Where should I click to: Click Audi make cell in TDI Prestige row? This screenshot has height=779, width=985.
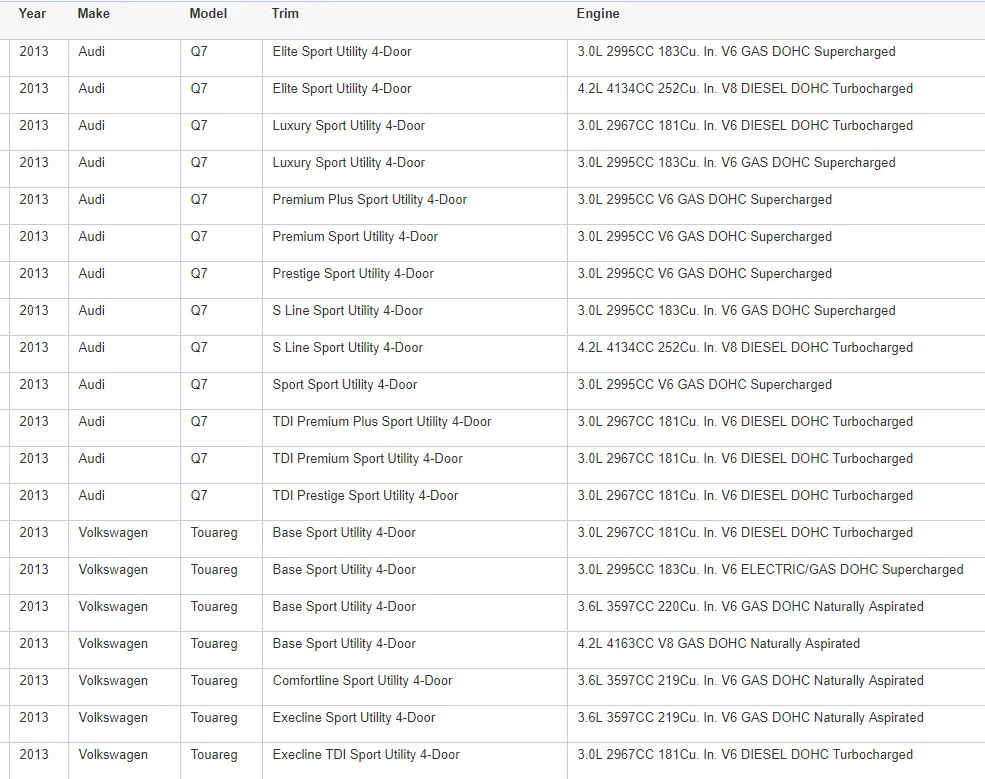pyautogui.click(x=124, y=502)
